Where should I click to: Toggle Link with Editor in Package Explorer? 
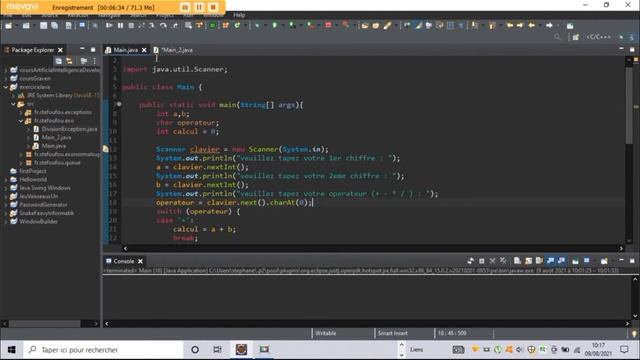[69, 61]
